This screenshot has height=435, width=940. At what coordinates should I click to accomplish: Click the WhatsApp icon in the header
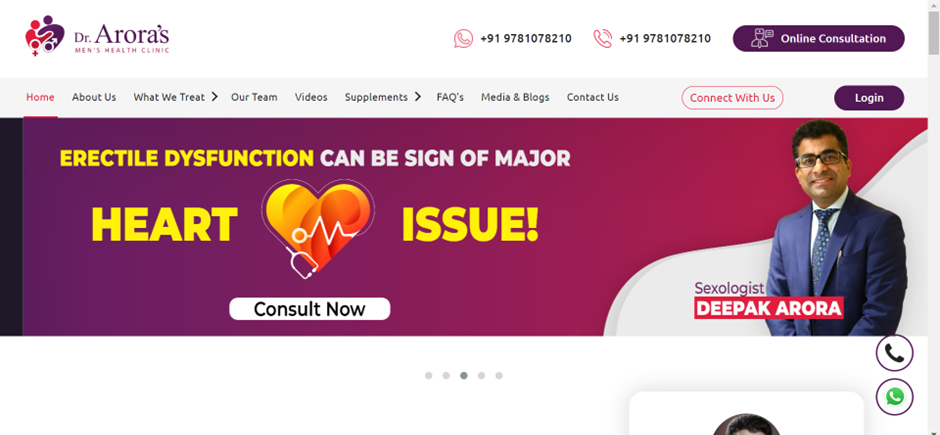click(x=463, y=38)
